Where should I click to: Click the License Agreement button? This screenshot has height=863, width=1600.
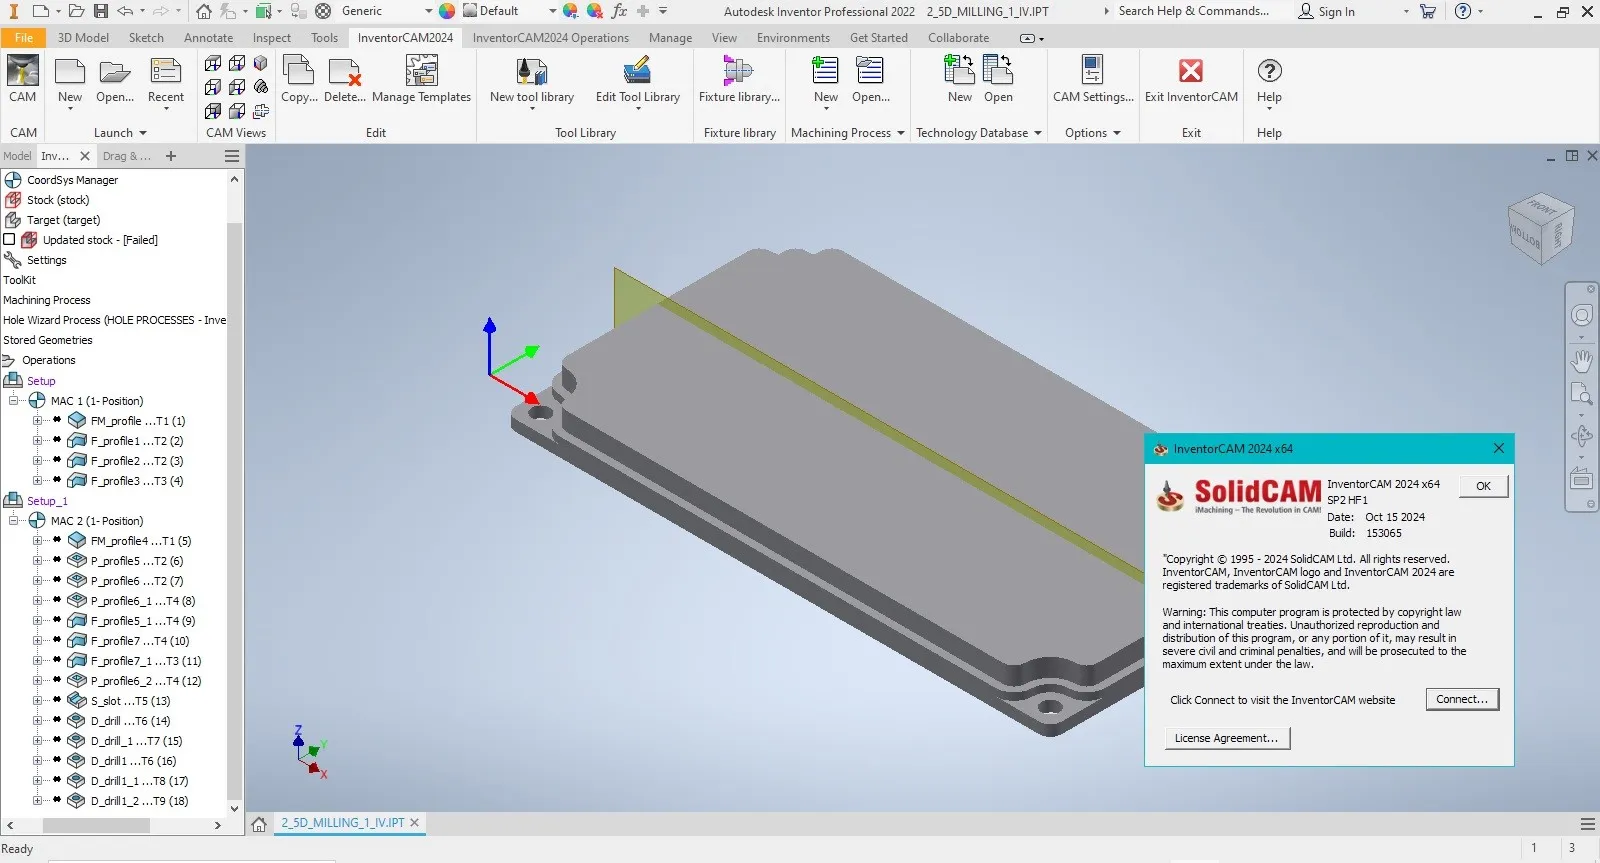click(1226, 738)
